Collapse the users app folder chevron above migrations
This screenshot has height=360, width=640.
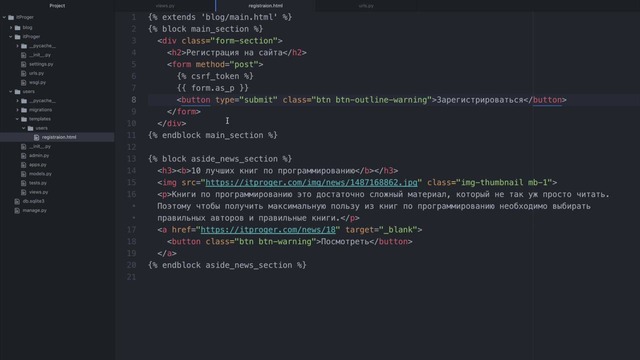point(11,91)
